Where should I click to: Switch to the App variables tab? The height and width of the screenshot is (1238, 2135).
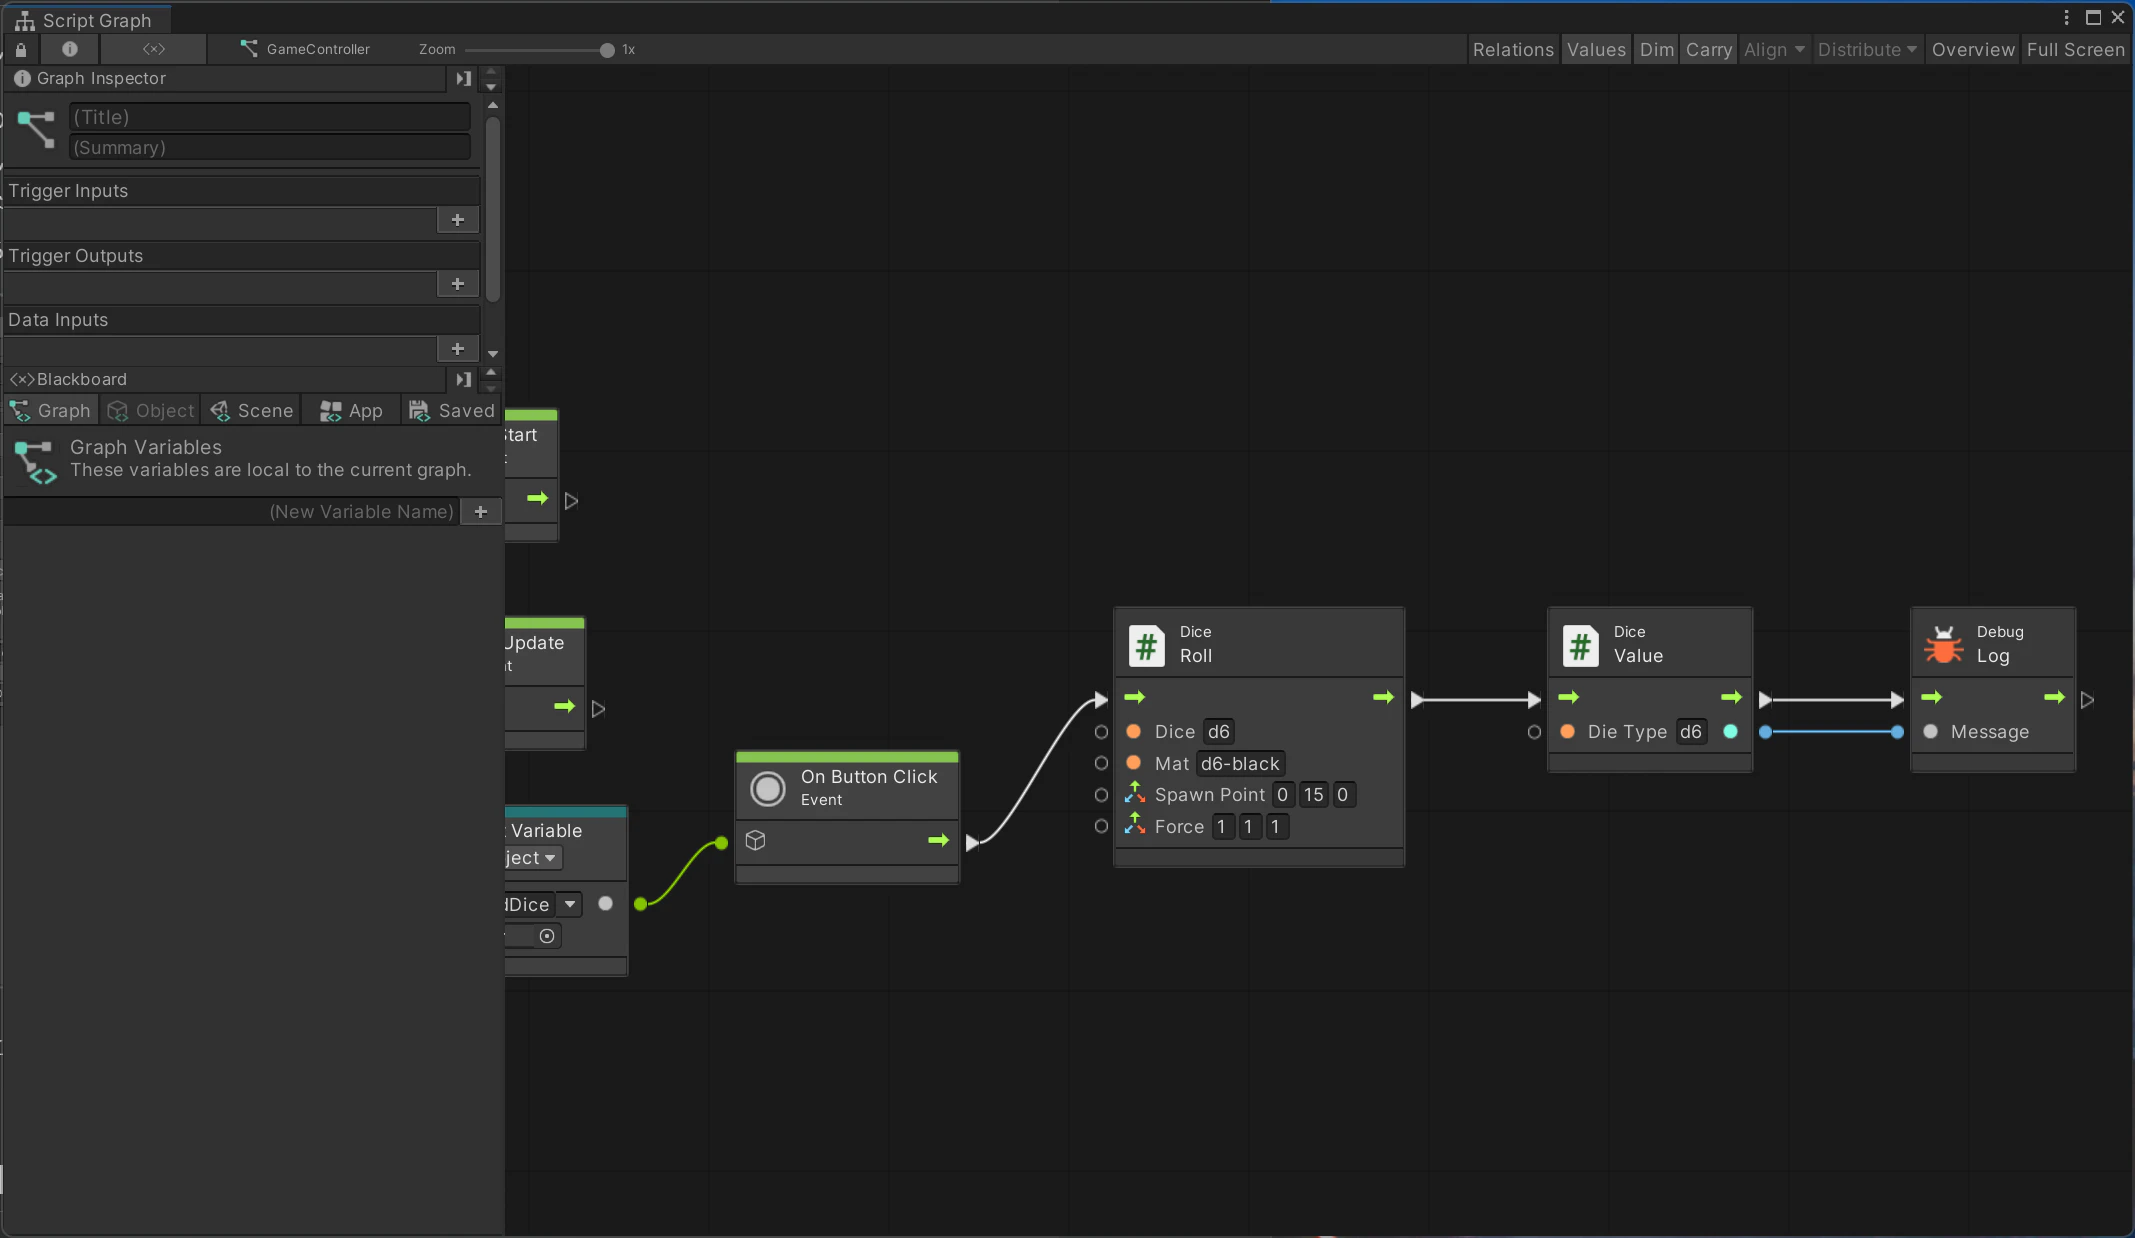click(351, 411)
